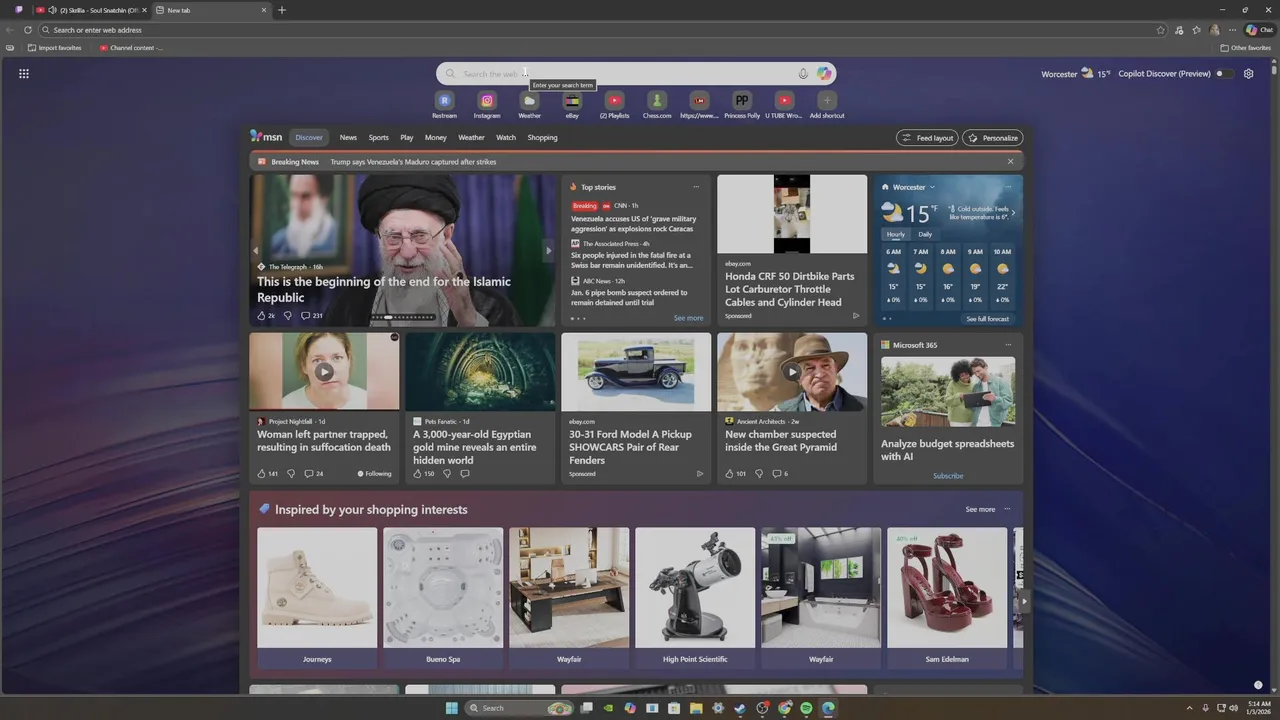Click See more for shopping interests
This screenshot has width=1280, height=720.
[x=980, y=509]
